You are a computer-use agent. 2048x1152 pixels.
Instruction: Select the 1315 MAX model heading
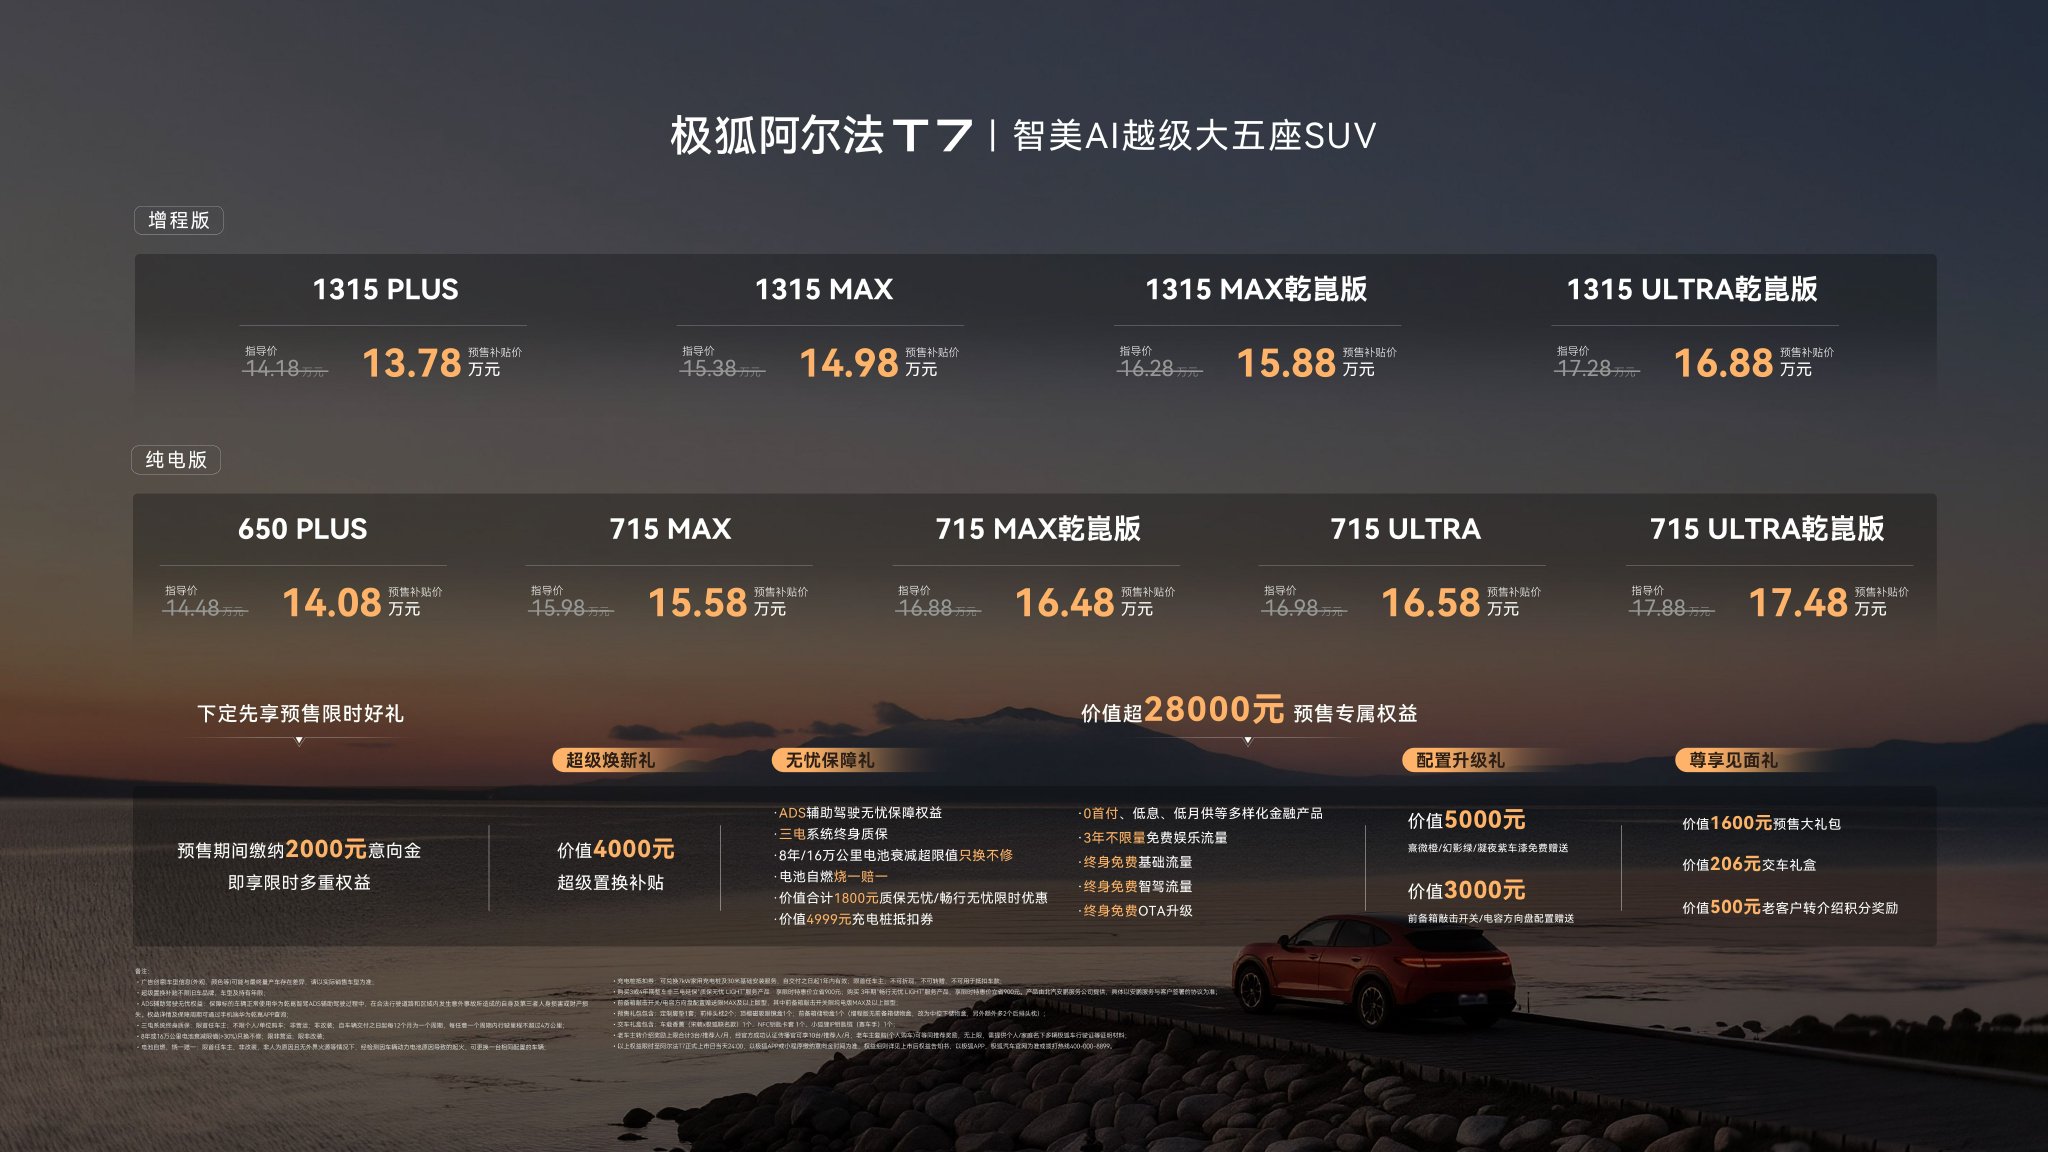pyautogui.click(x=824, y=289)
